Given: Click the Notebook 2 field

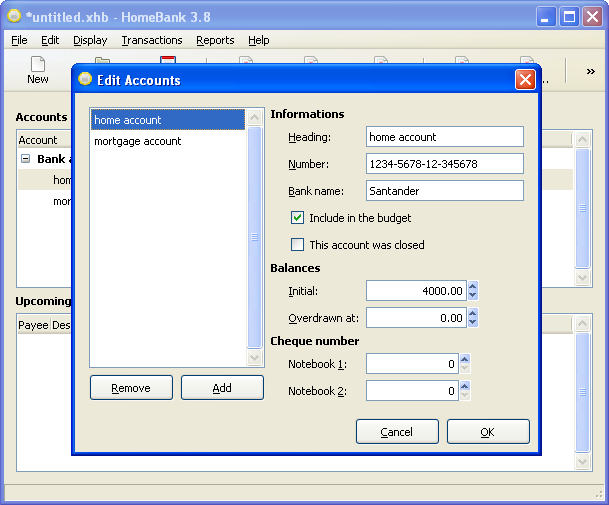Looking at the screenshot, I should click(x=412, y=391).
